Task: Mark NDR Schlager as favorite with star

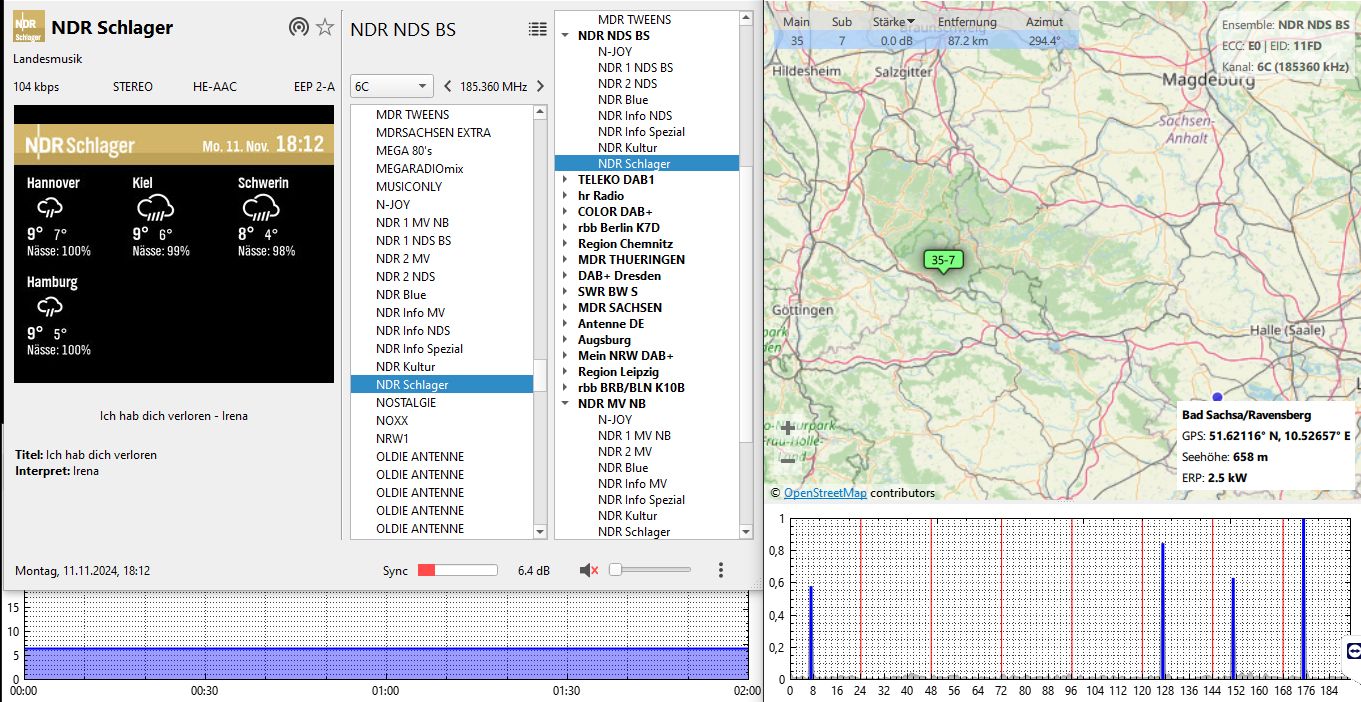Action: (x=325, y=28)
